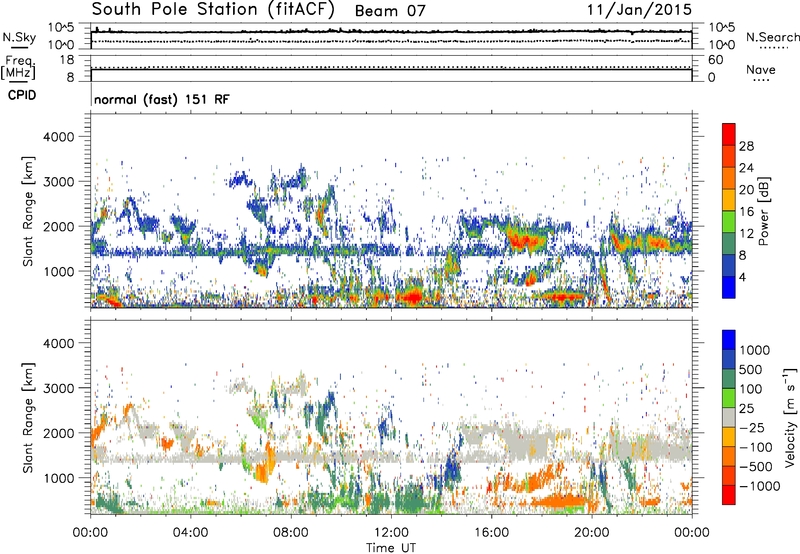
Task: Click 'Slant Range [km]' label of velocity panel
Action: point(28,417)
